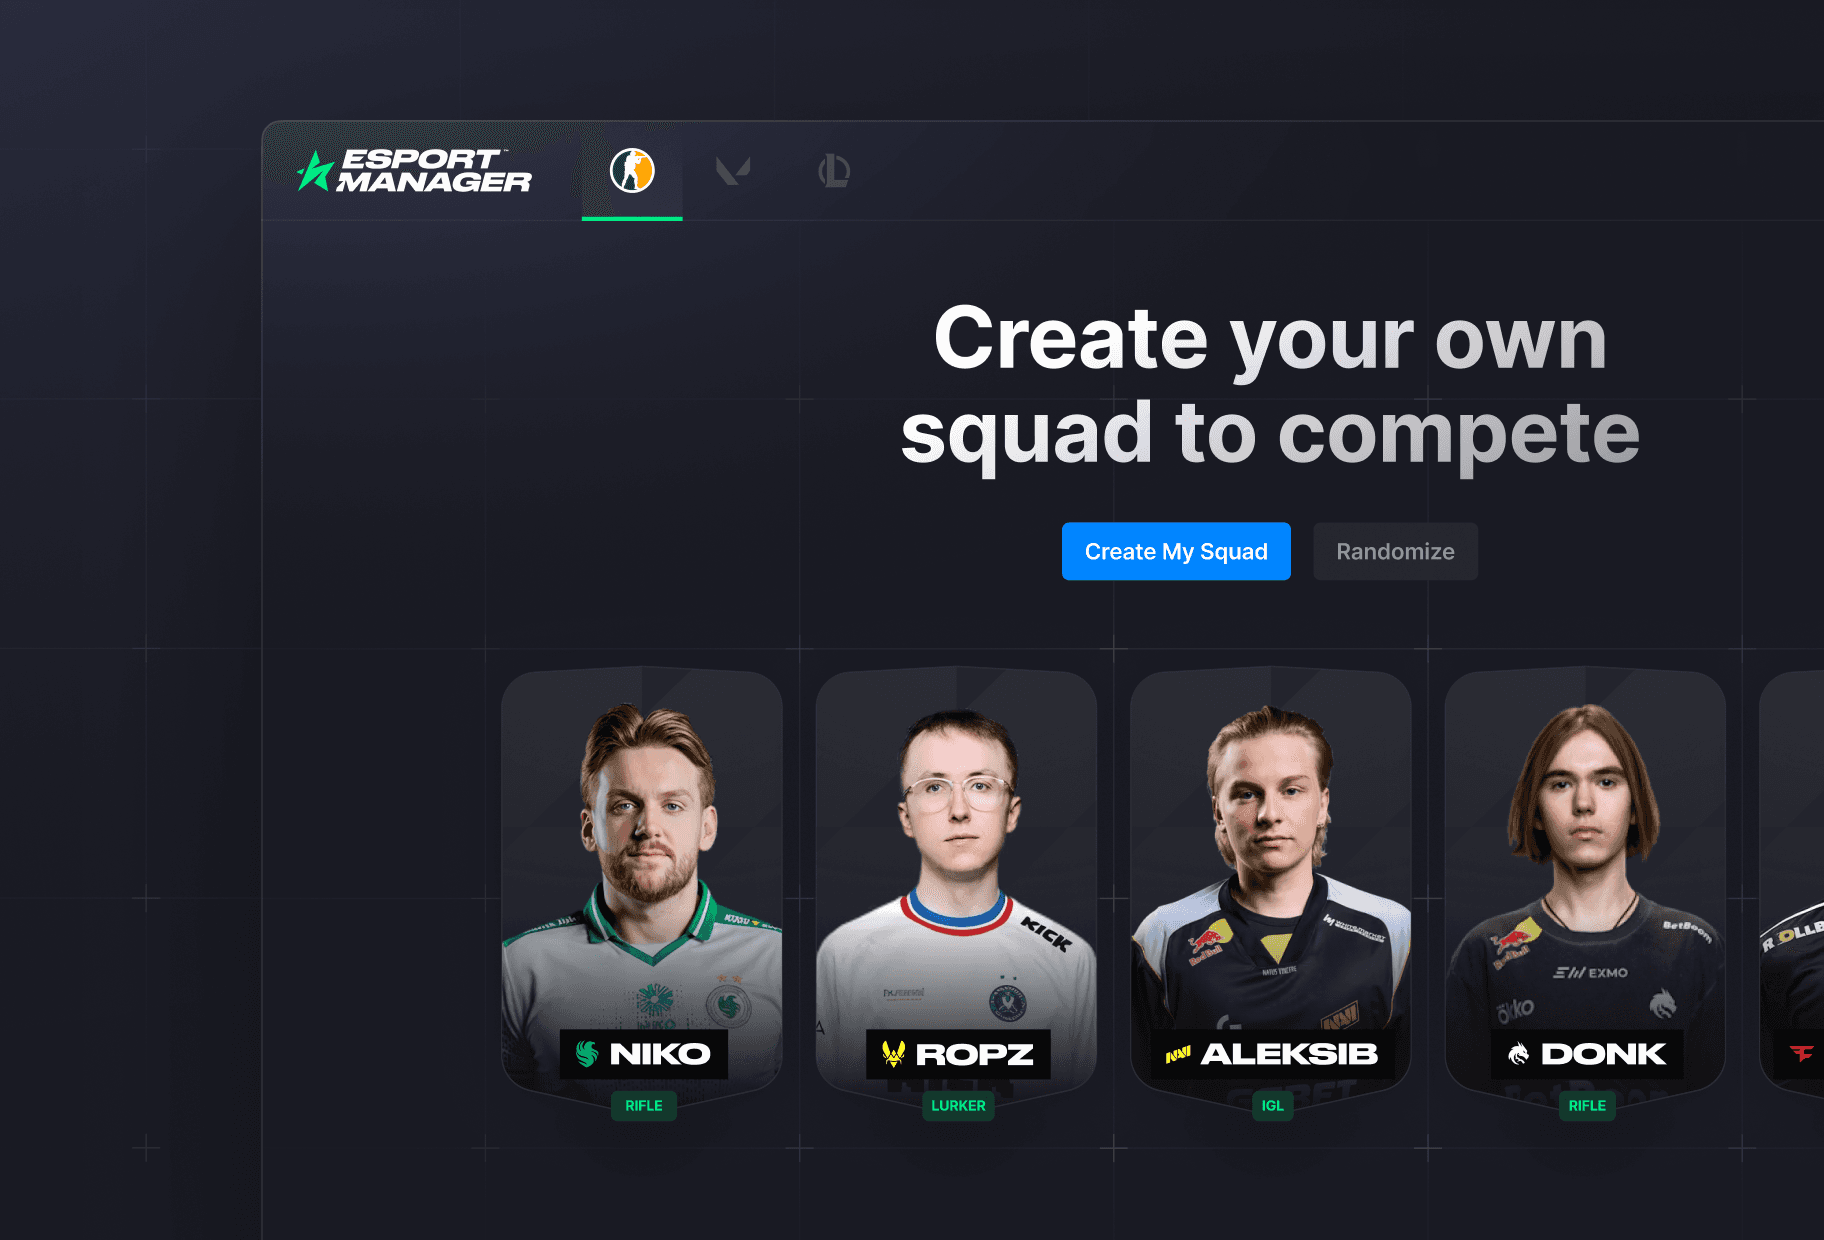Click the RIFLE role tag under NIKO

point(644,1105)
